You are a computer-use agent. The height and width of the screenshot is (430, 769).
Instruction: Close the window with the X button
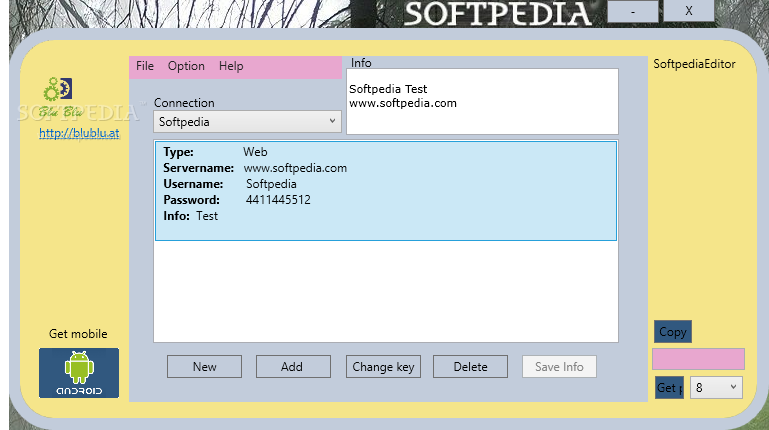689,11
